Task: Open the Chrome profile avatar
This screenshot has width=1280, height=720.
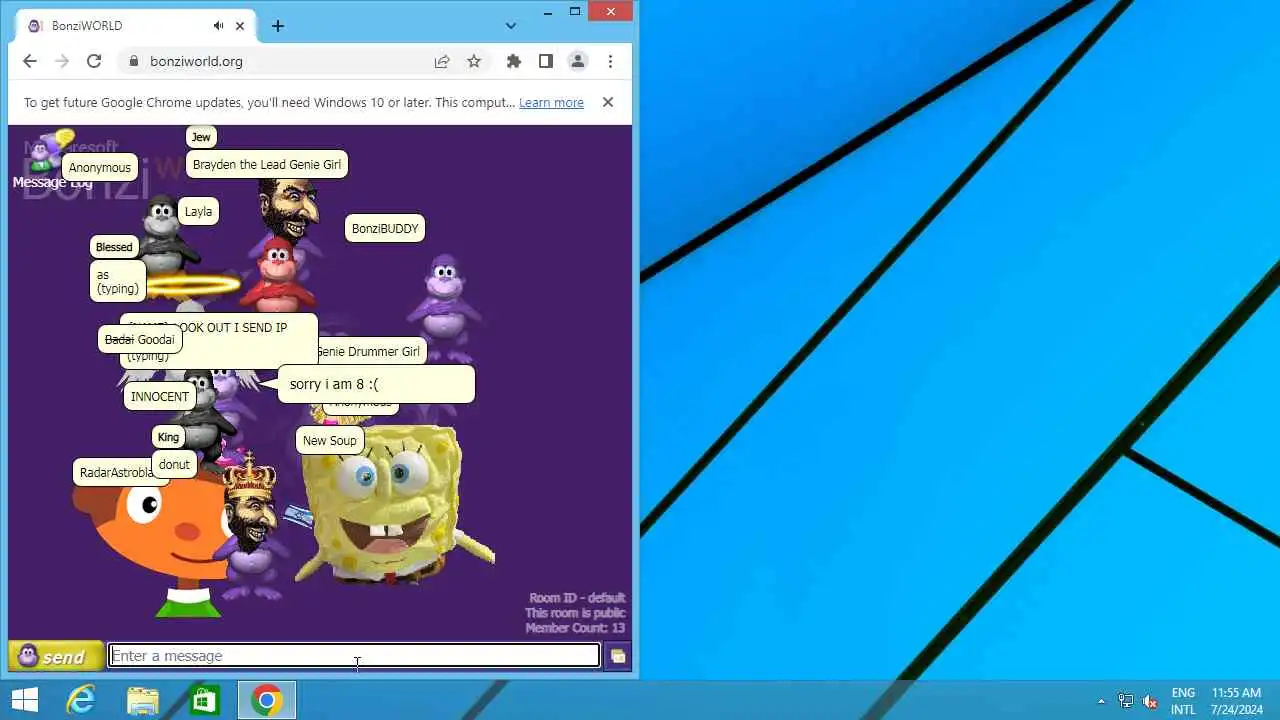Action: pyautogui.click(x=578, y=61)
